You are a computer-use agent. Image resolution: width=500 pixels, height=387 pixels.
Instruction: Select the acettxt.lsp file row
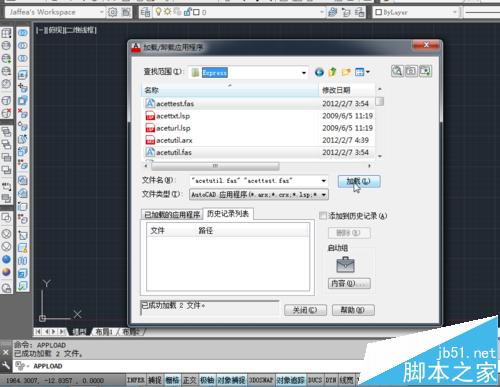(x=259, y=116)
